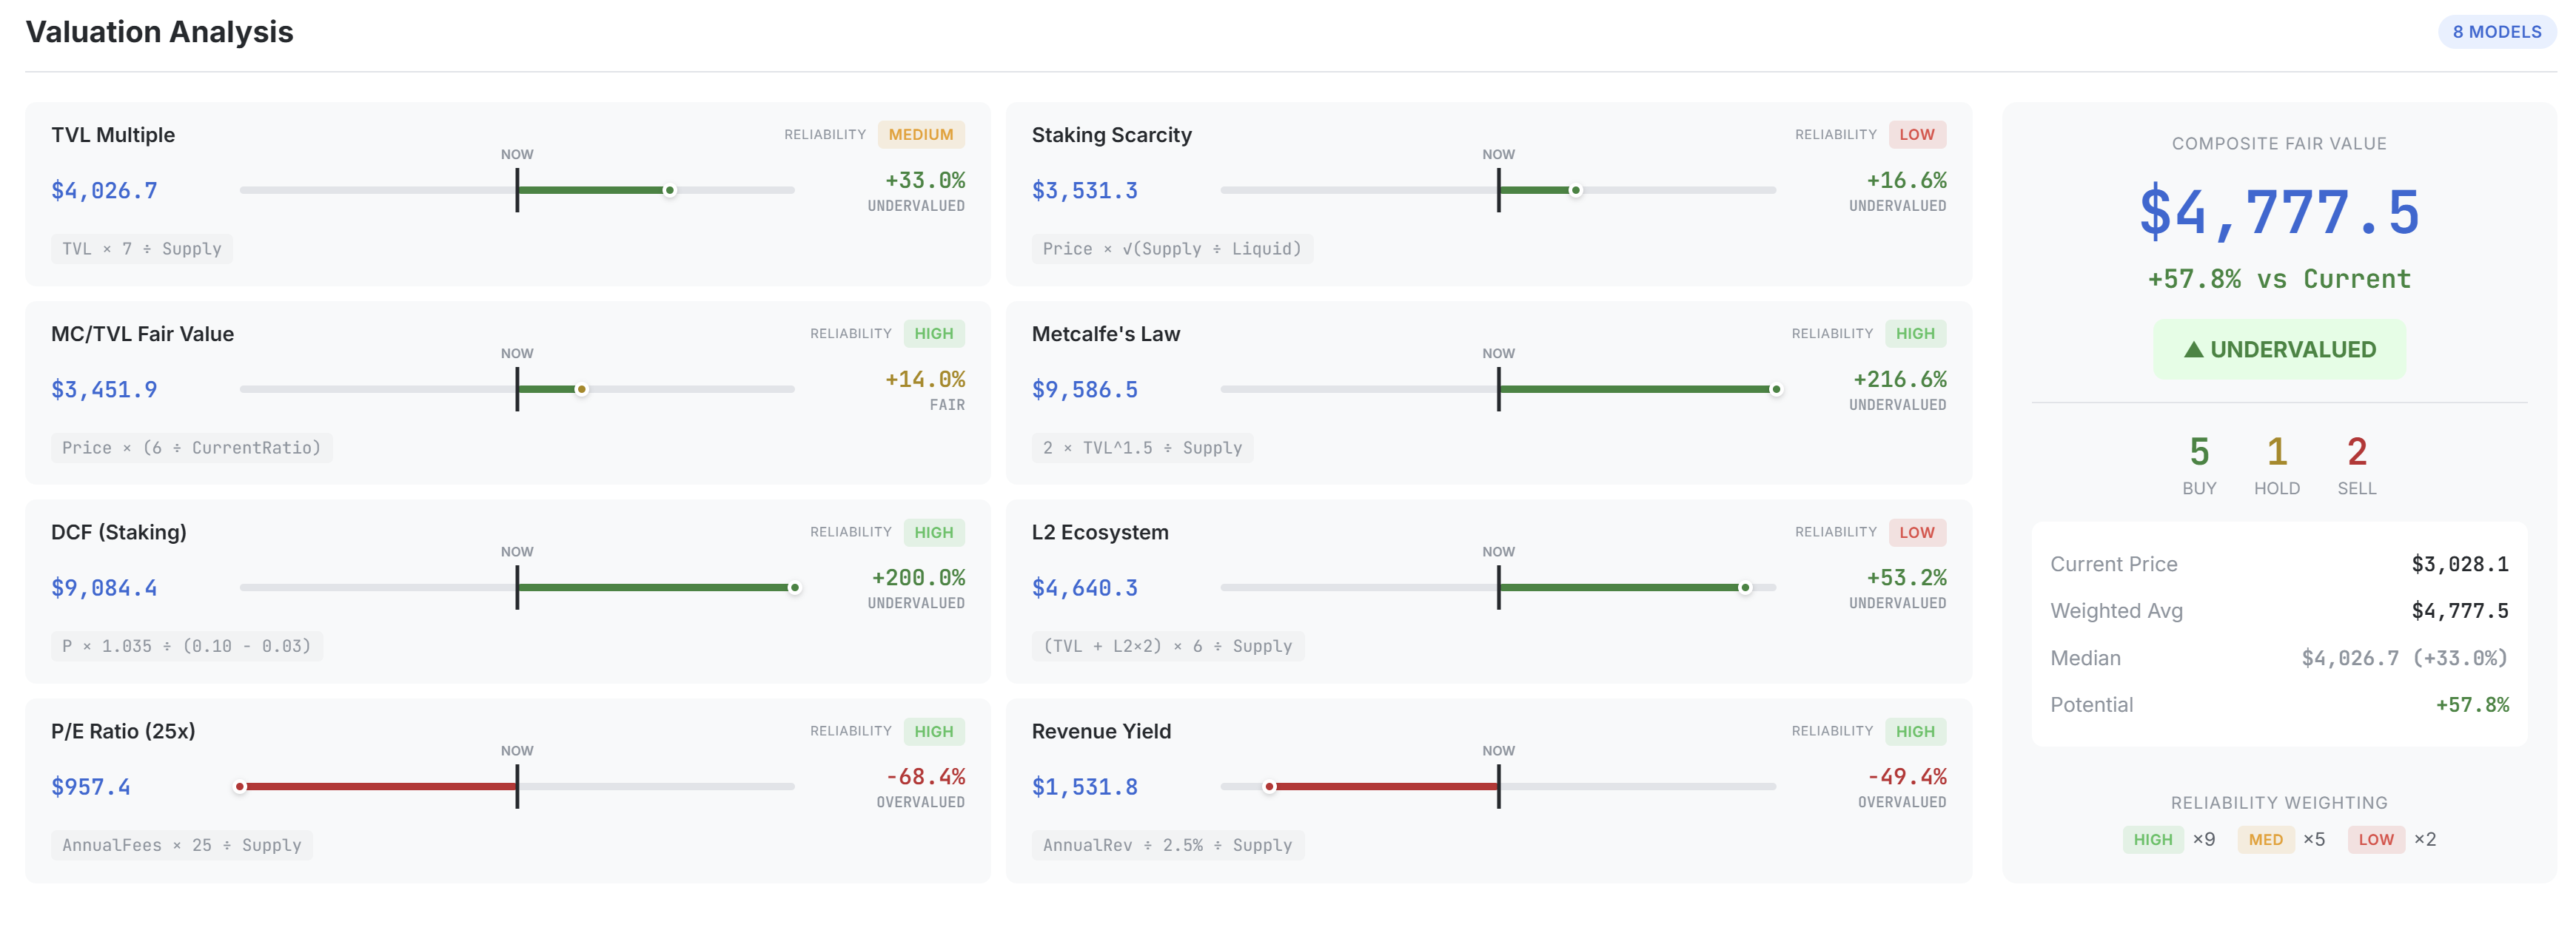Click the TVL Multiple slider dot

pyautogui.click(x=669, y=190)
